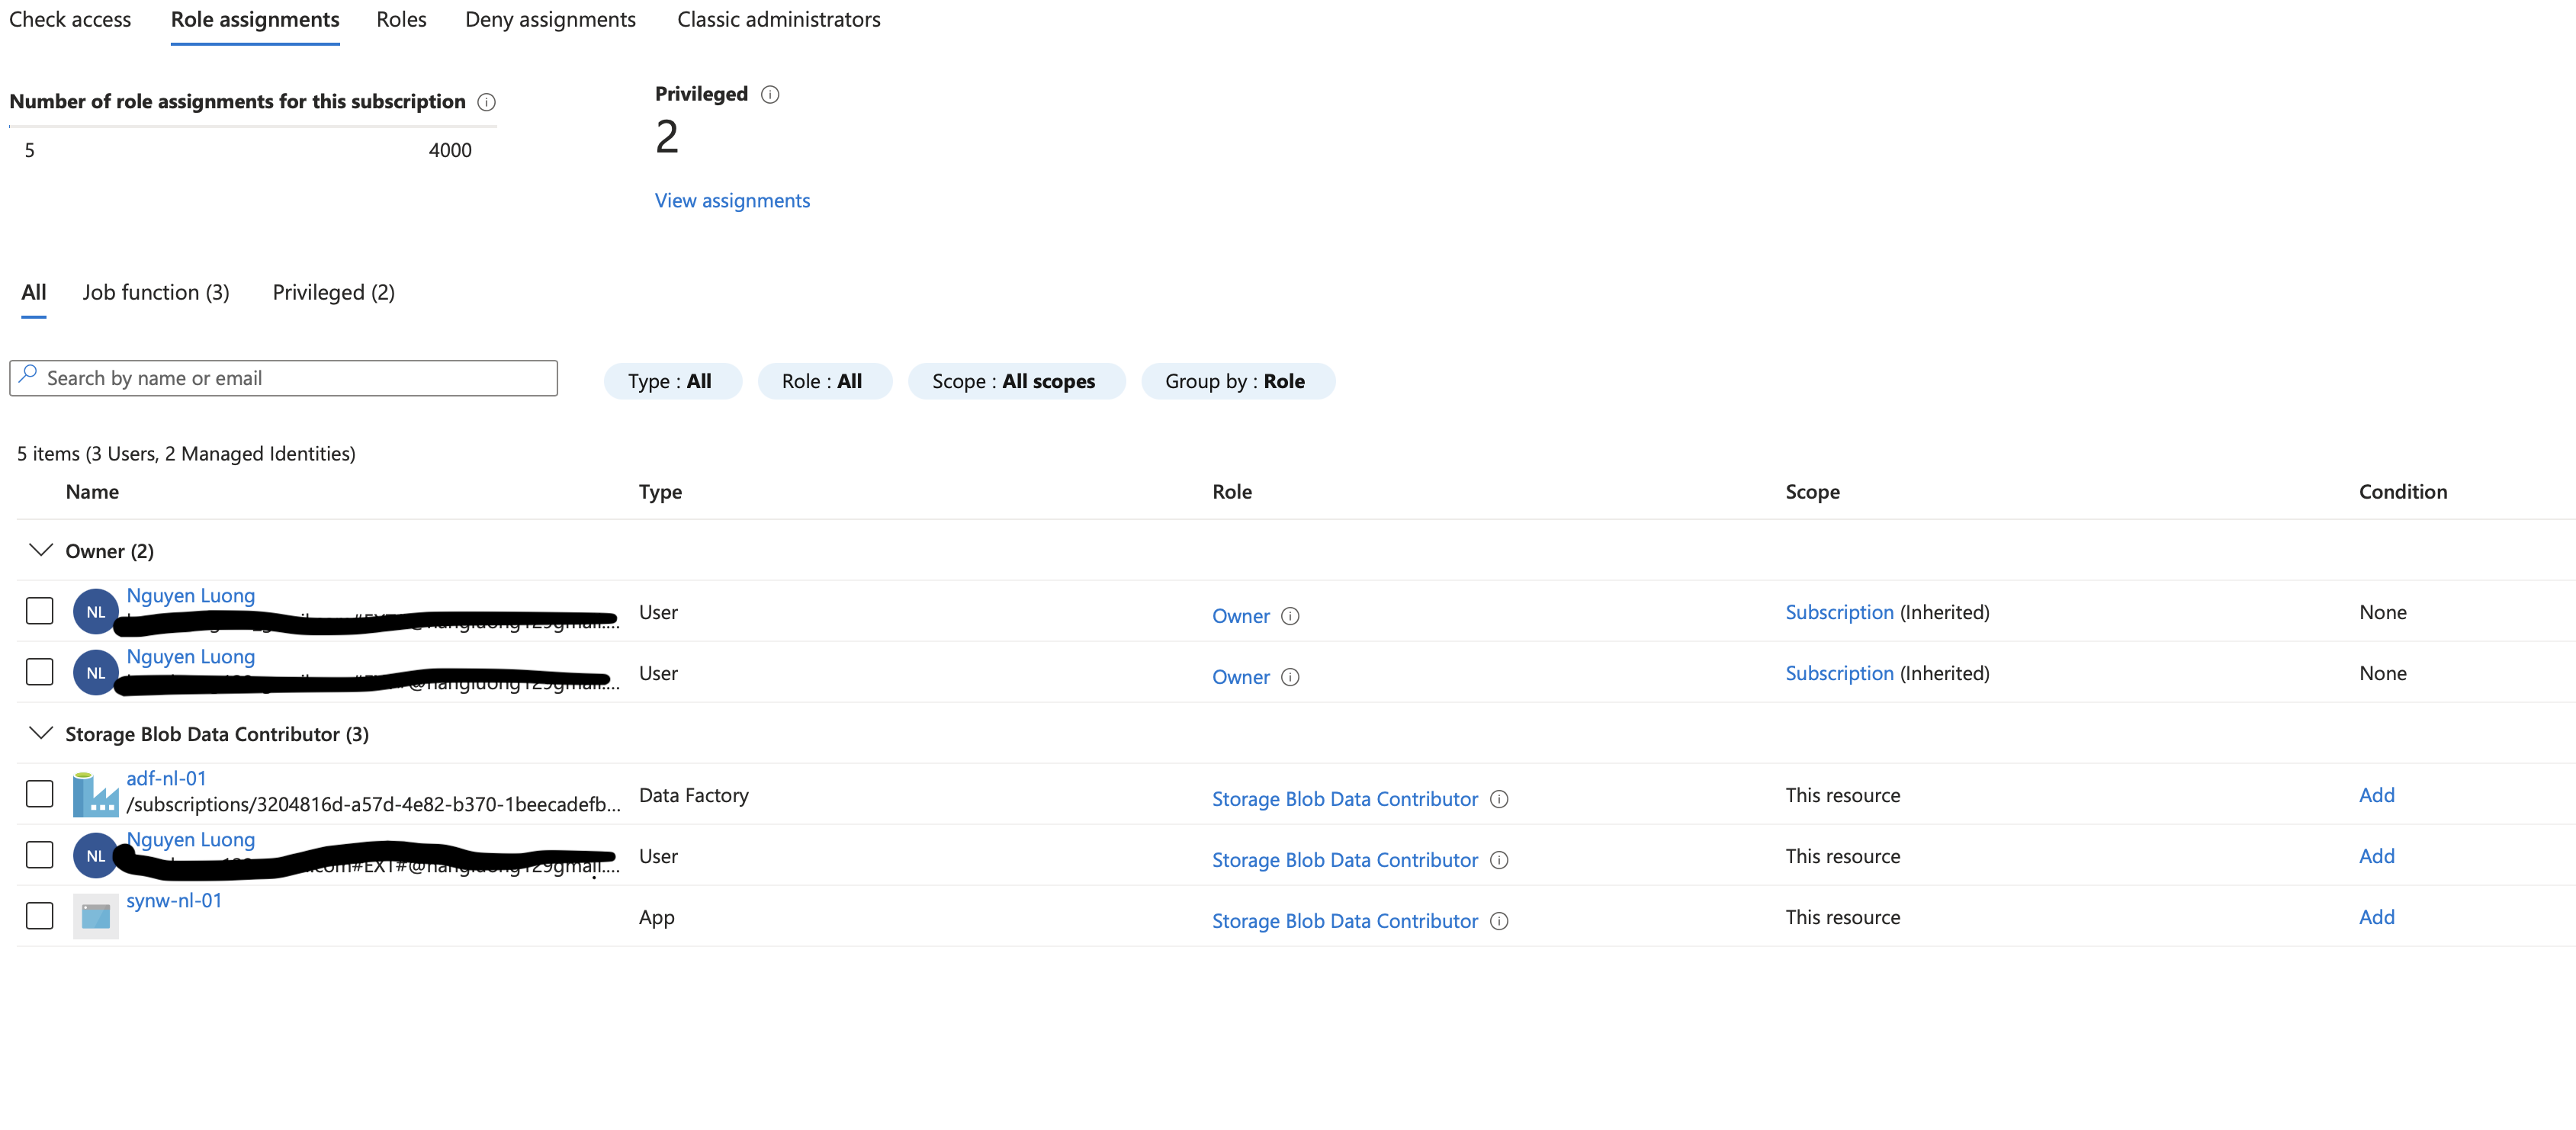This screenshot has height=1130, width=2576.
Task: Click the adf-nl-01 Data Factory icon
Action: 95,795
